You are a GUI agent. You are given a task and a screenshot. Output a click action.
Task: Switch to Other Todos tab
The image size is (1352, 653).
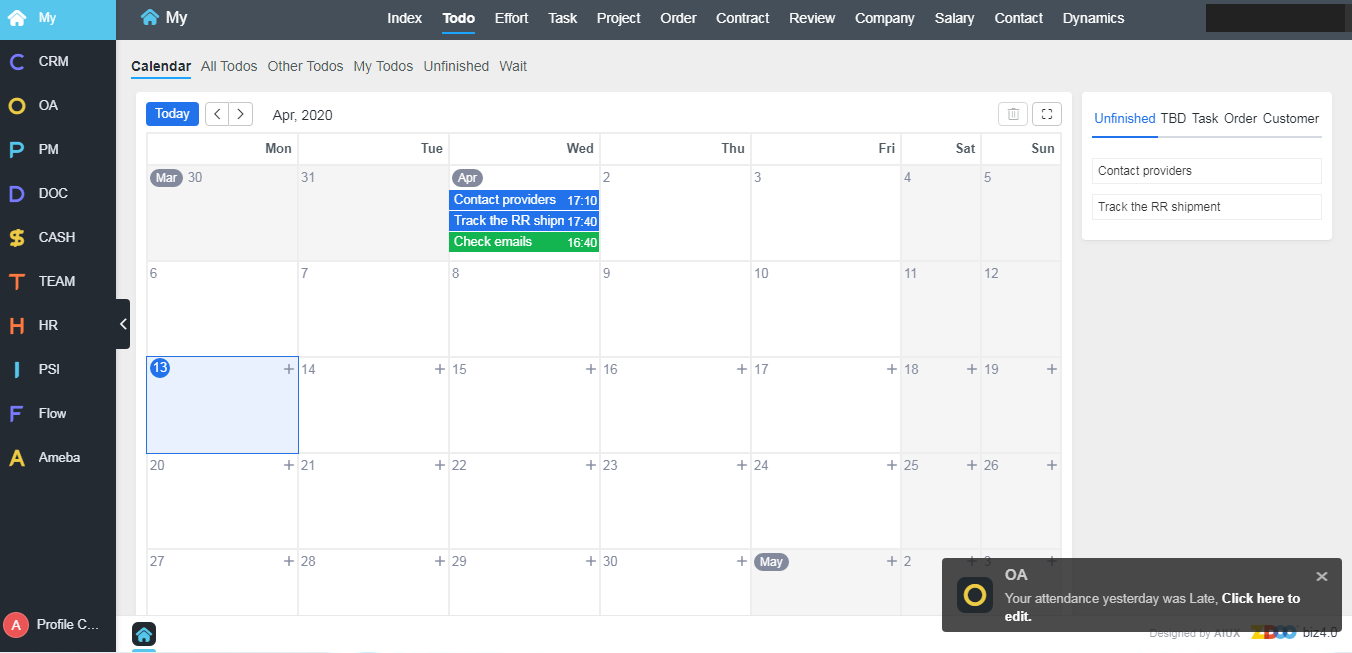305,66
